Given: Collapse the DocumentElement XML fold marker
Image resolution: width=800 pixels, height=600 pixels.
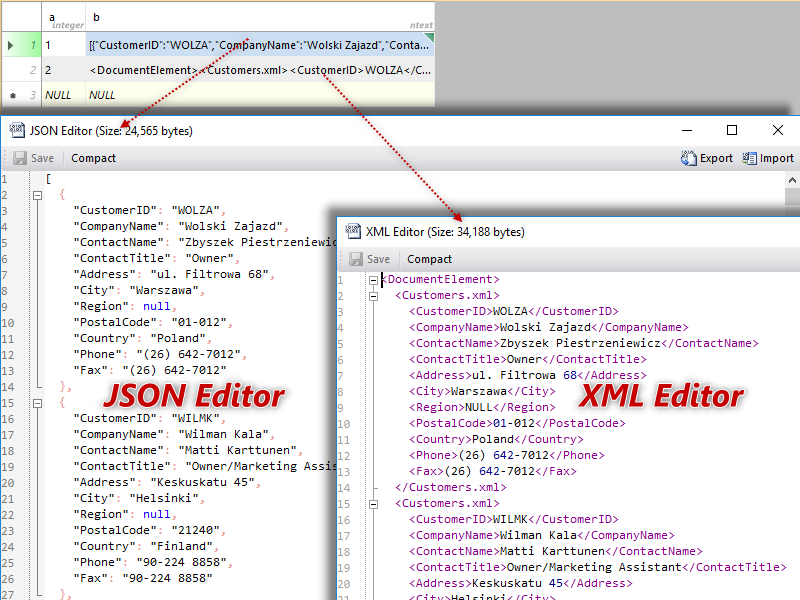Looking at the screenshot, I should point(373,280).
